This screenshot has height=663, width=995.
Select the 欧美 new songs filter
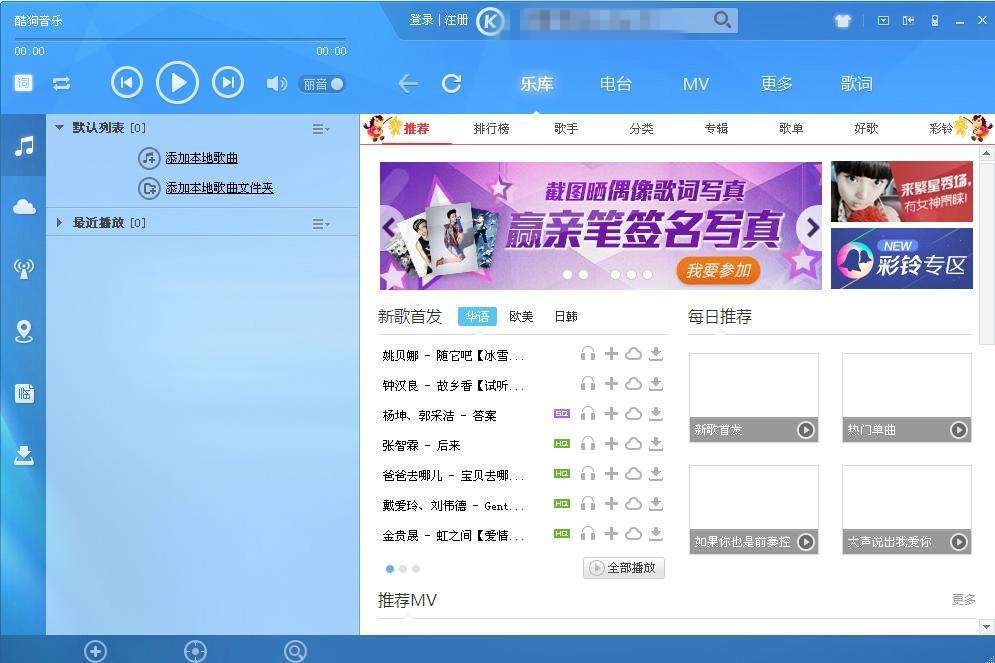(x=521, y=316)
